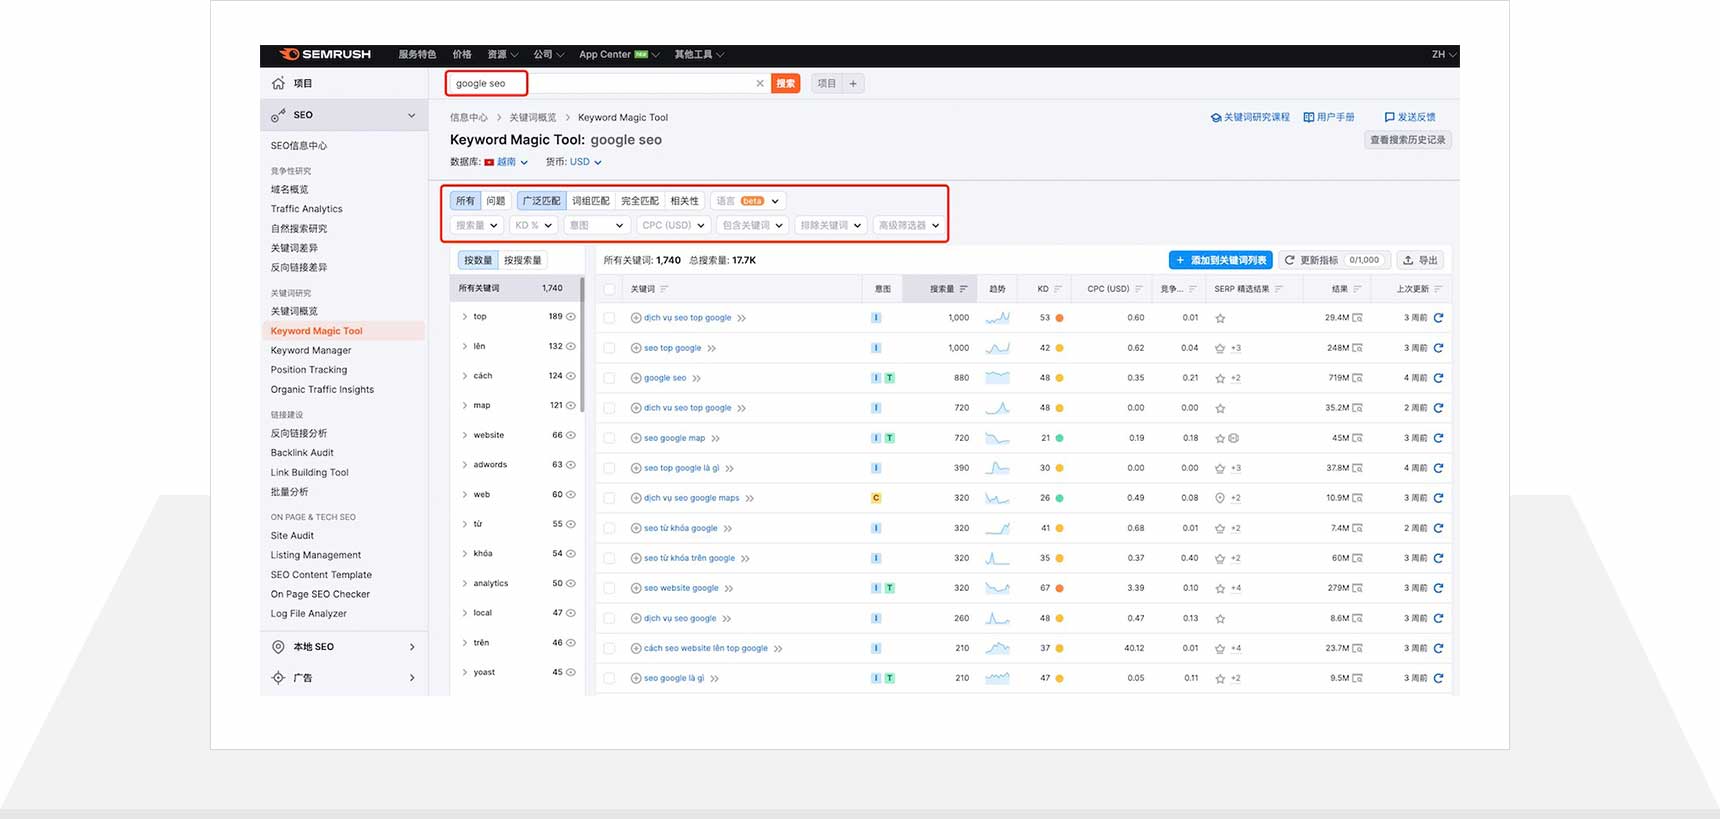Clear the search box with the X icon
This screenshot has width=1720, height=819.
pyautogui.click(x=760, y=84)
